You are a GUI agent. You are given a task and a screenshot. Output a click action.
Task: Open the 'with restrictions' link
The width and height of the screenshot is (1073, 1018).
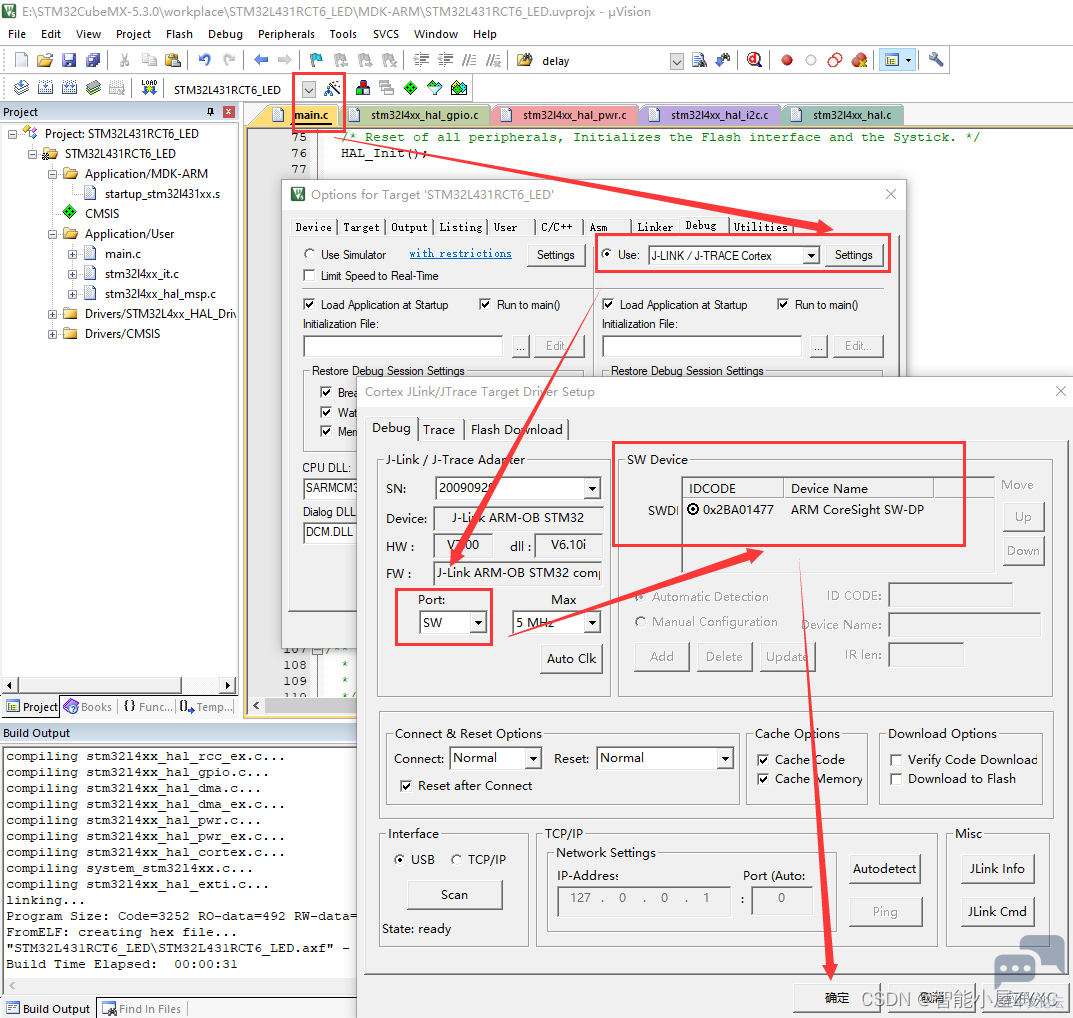[x=461, y=254]
